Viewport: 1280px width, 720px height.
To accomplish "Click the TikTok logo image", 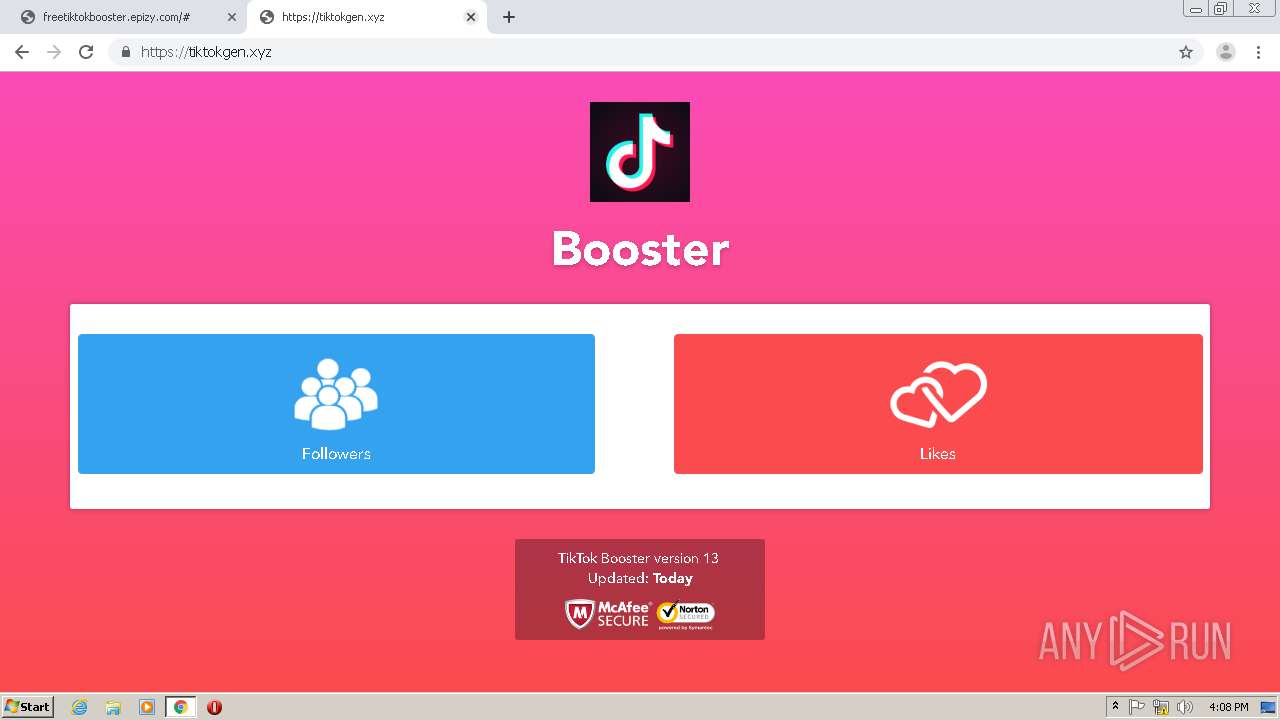I will [x=640, y=152].
